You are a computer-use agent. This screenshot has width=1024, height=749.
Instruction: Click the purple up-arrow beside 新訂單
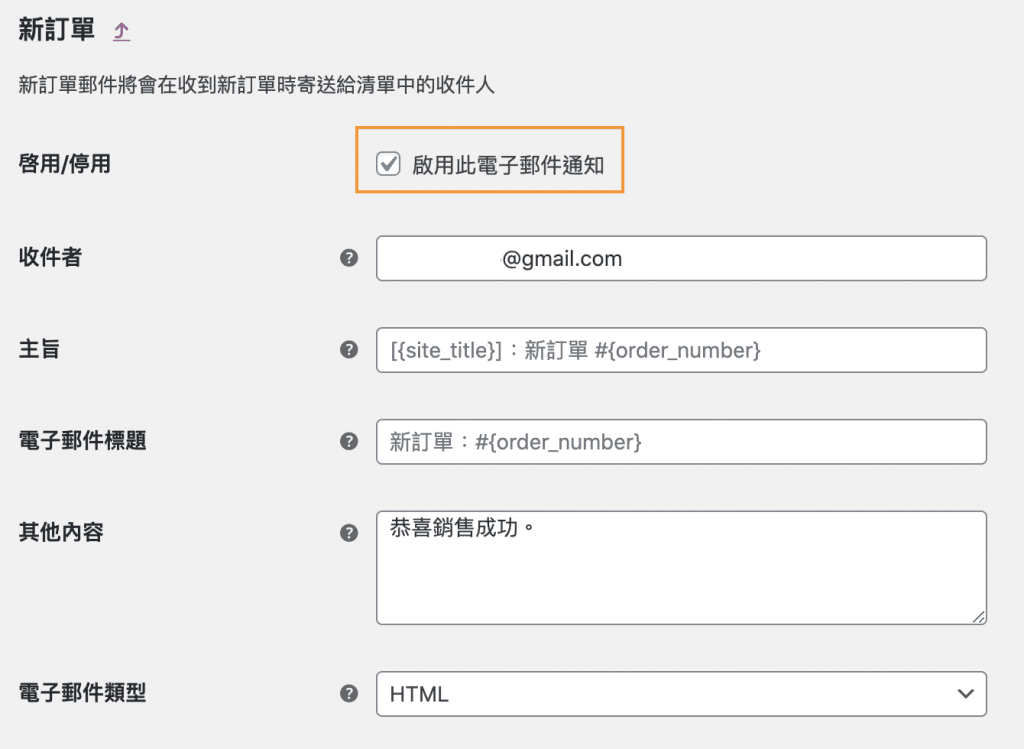point(121,30)
